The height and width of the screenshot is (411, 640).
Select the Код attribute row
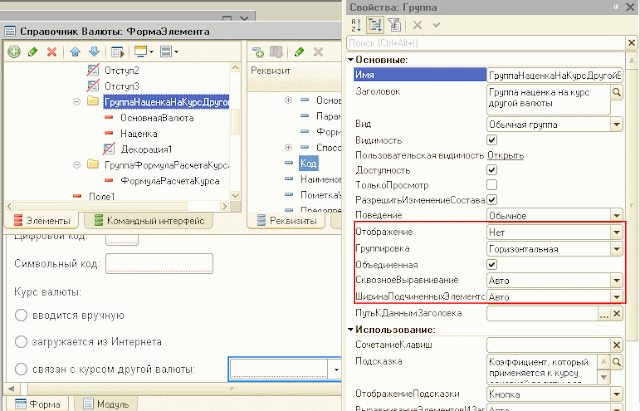[x=308, y=164]
